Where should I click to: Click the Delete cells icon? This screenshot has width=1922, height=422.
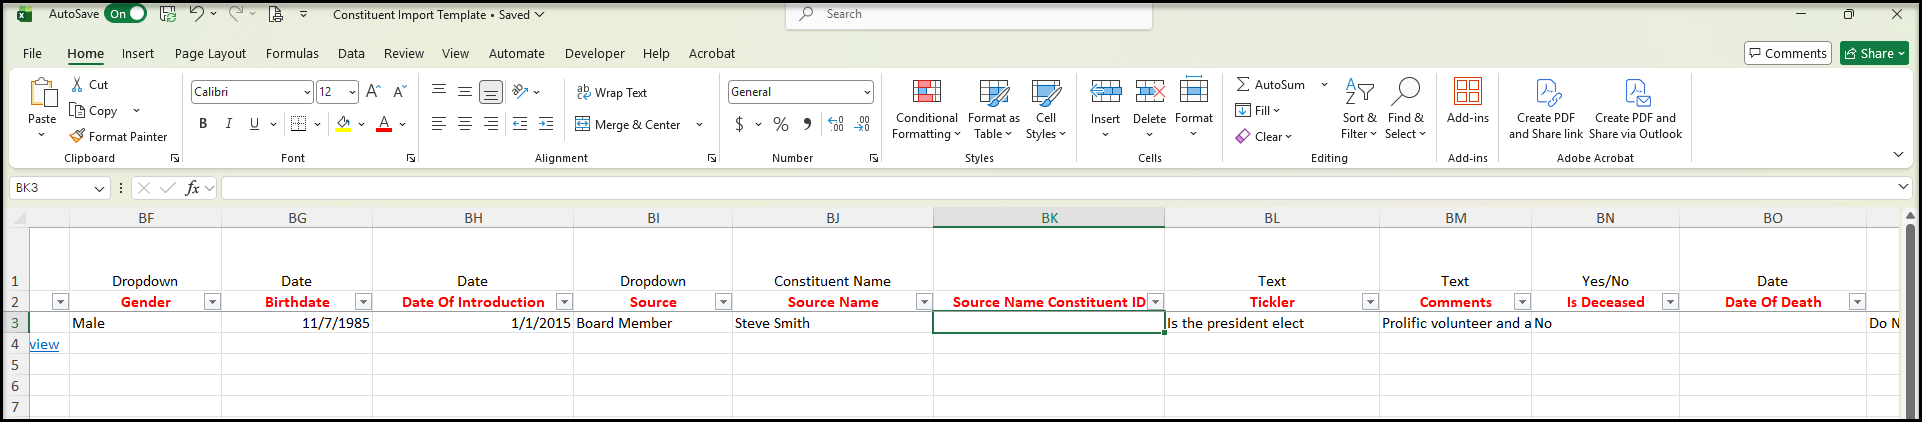(1150, 92)
